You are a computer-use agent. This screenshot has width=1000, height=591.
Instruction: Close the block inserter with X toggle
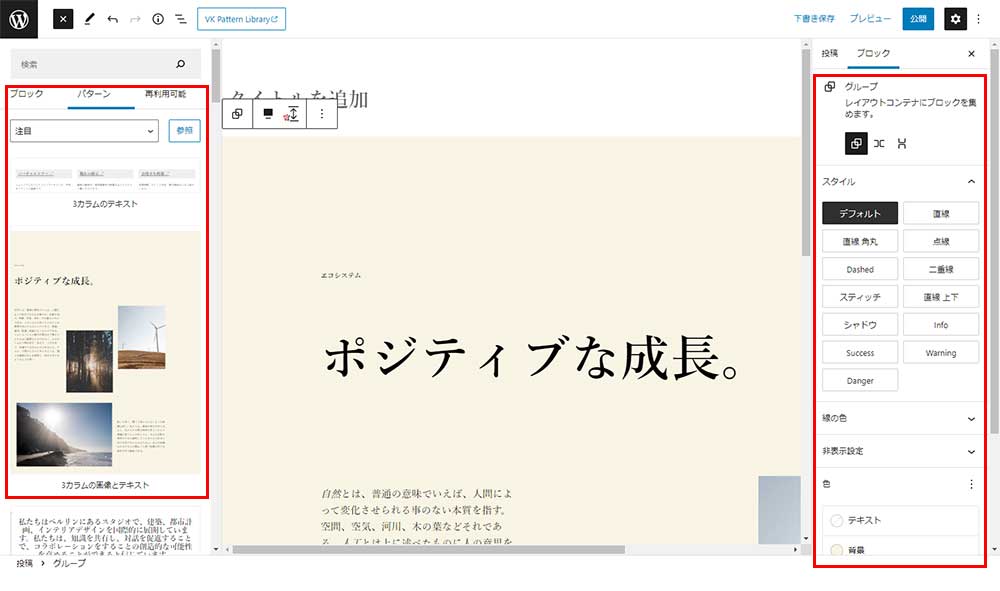[x=63, y=19]
